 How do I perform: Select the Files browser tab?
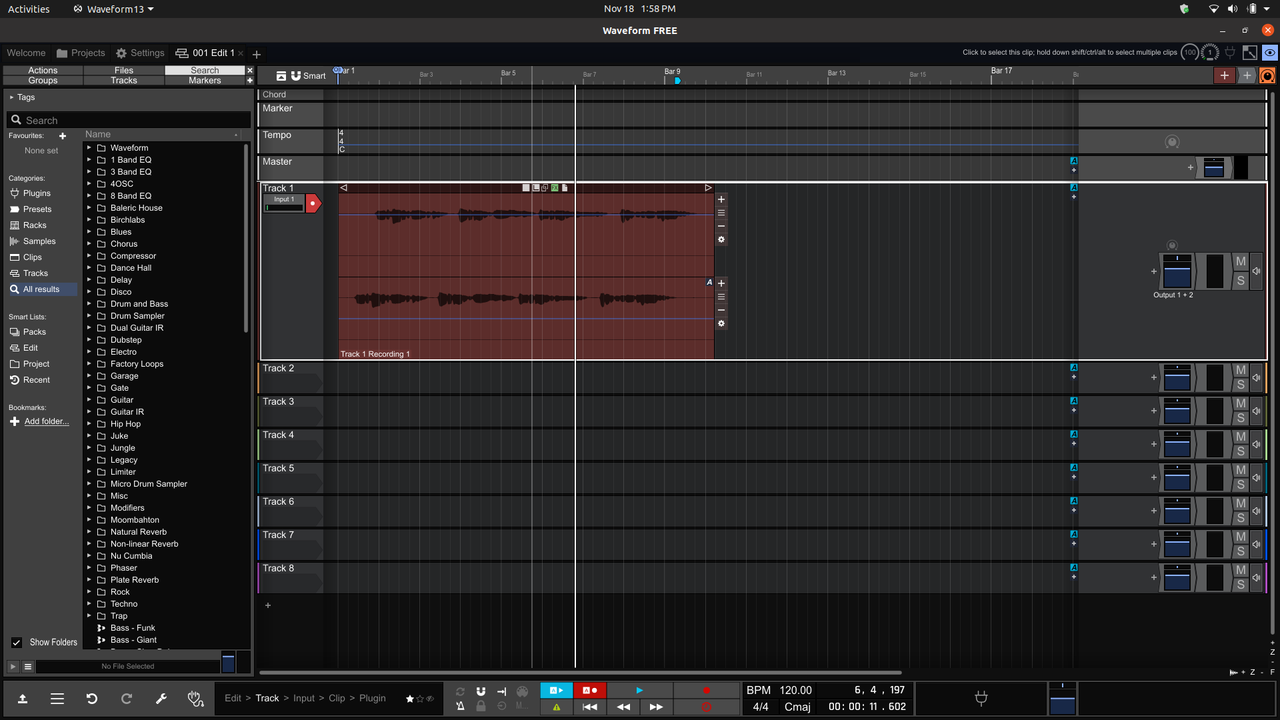(x=124, y=71)
